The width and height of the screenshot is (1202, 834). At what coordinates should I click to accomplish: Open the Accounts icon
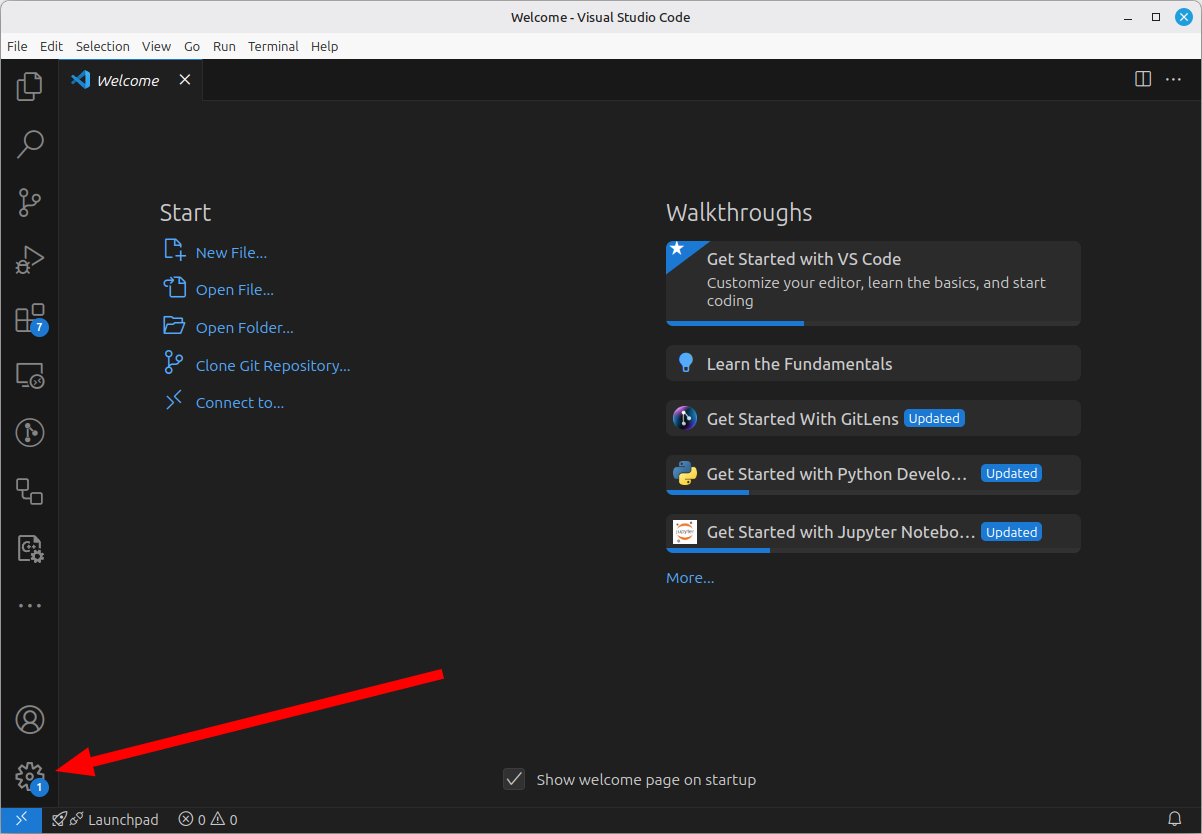click(30, 720)
